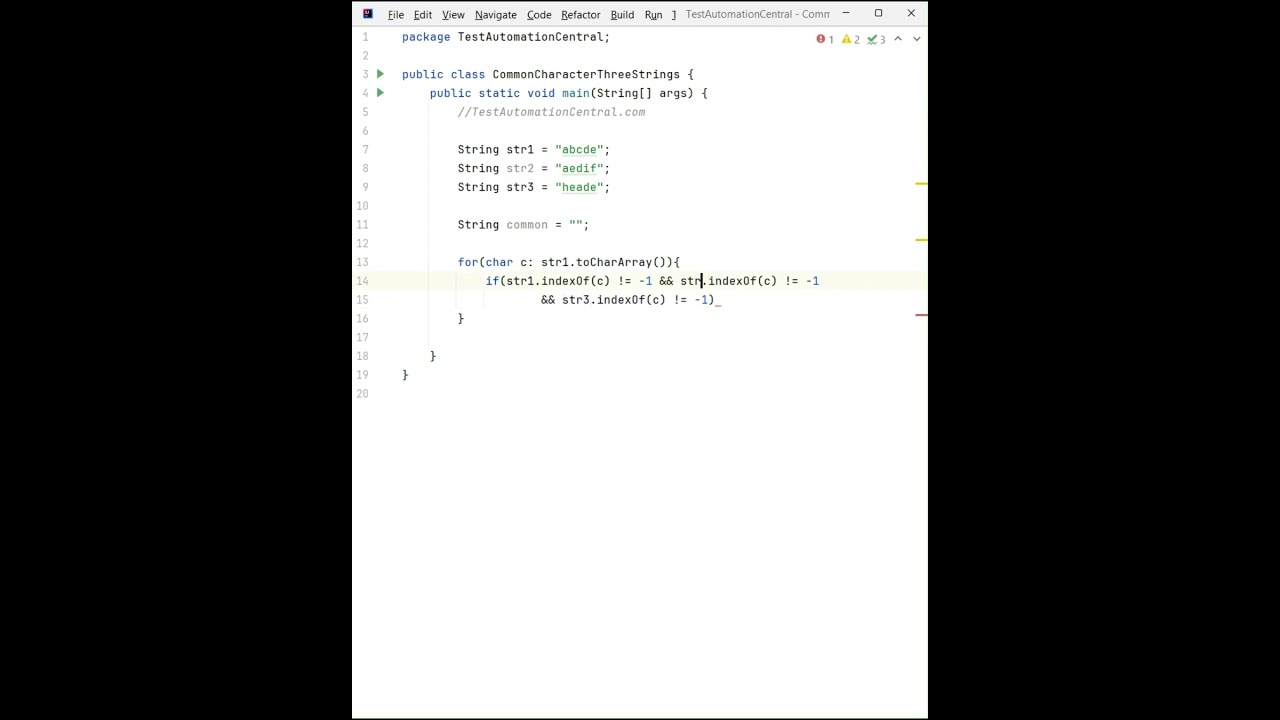The image size is (1280, 720).
Task: Open the File menu
Action: [x=396, y=14]
